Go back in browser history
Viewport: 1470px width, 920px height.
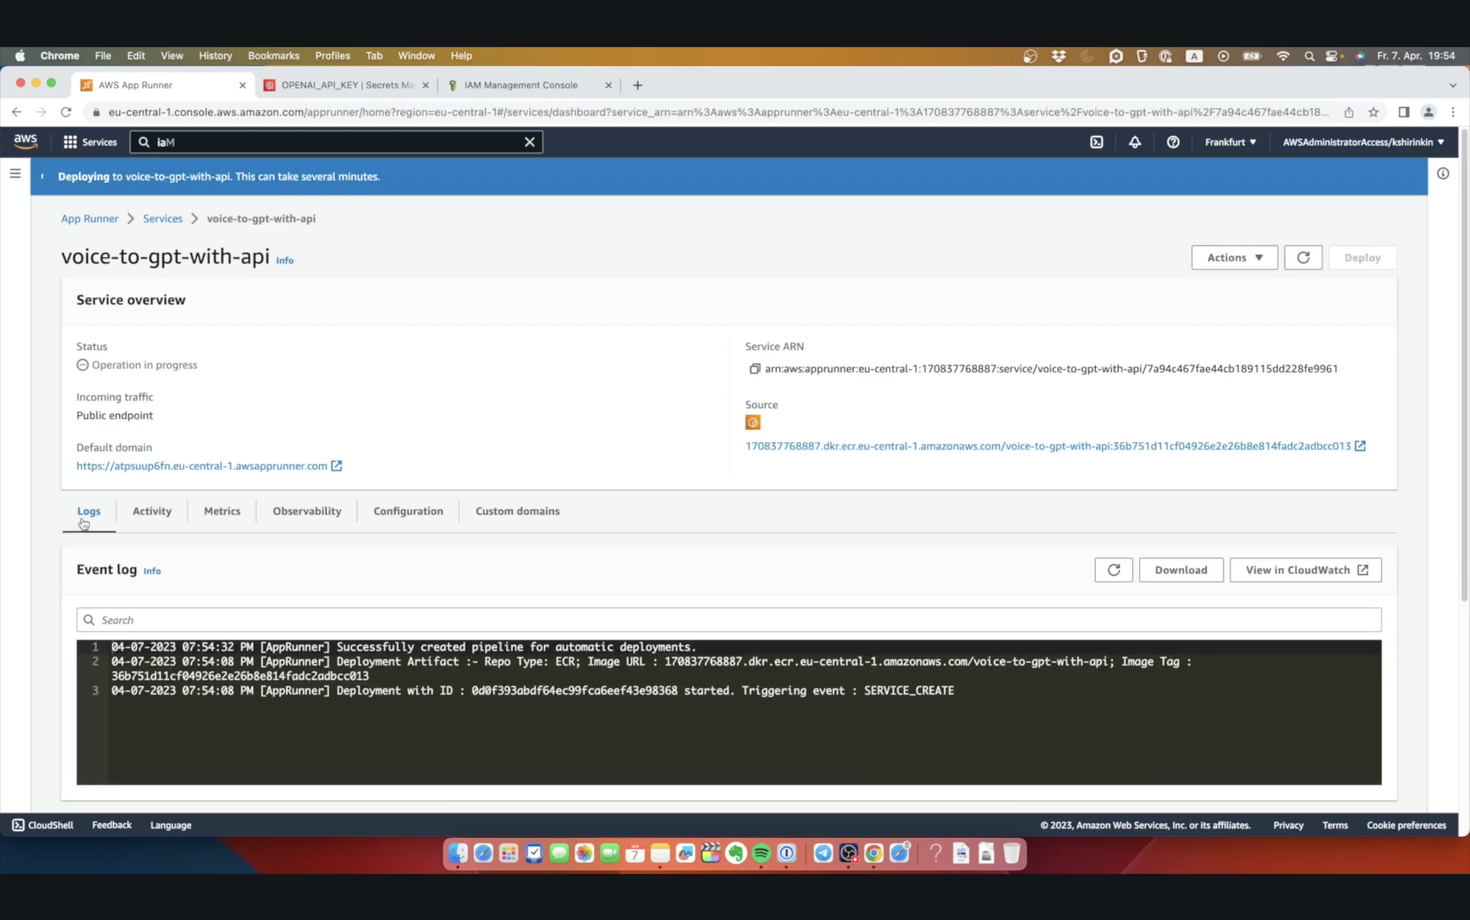click(16, 112)
